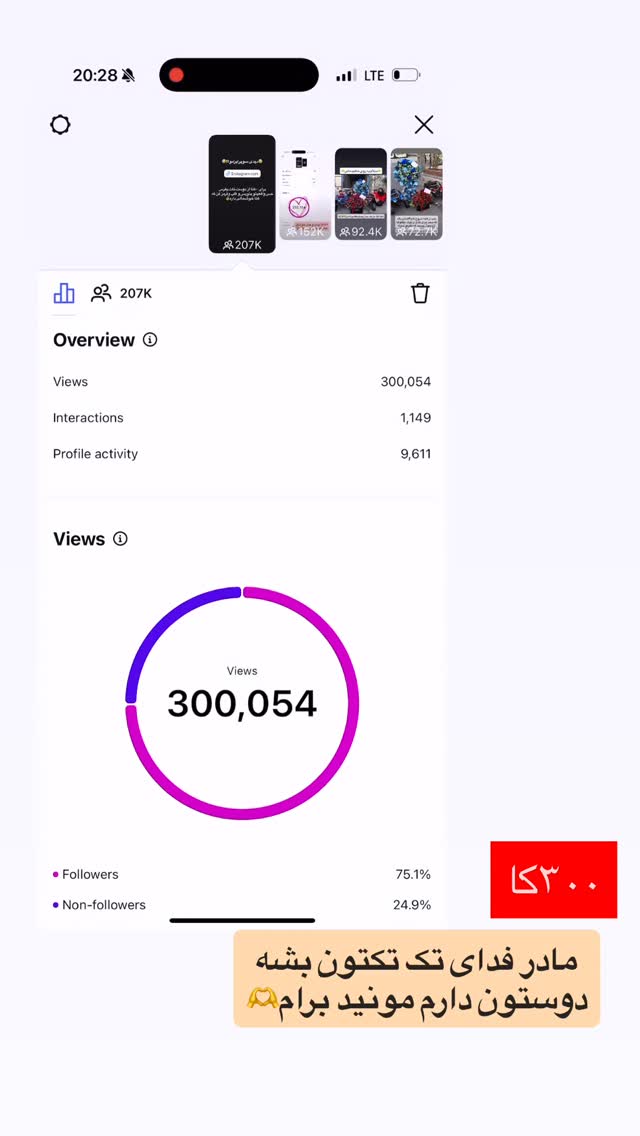
Task: Select the story thumbnail with 207K viewers
Action: click(x=242, y=194)
